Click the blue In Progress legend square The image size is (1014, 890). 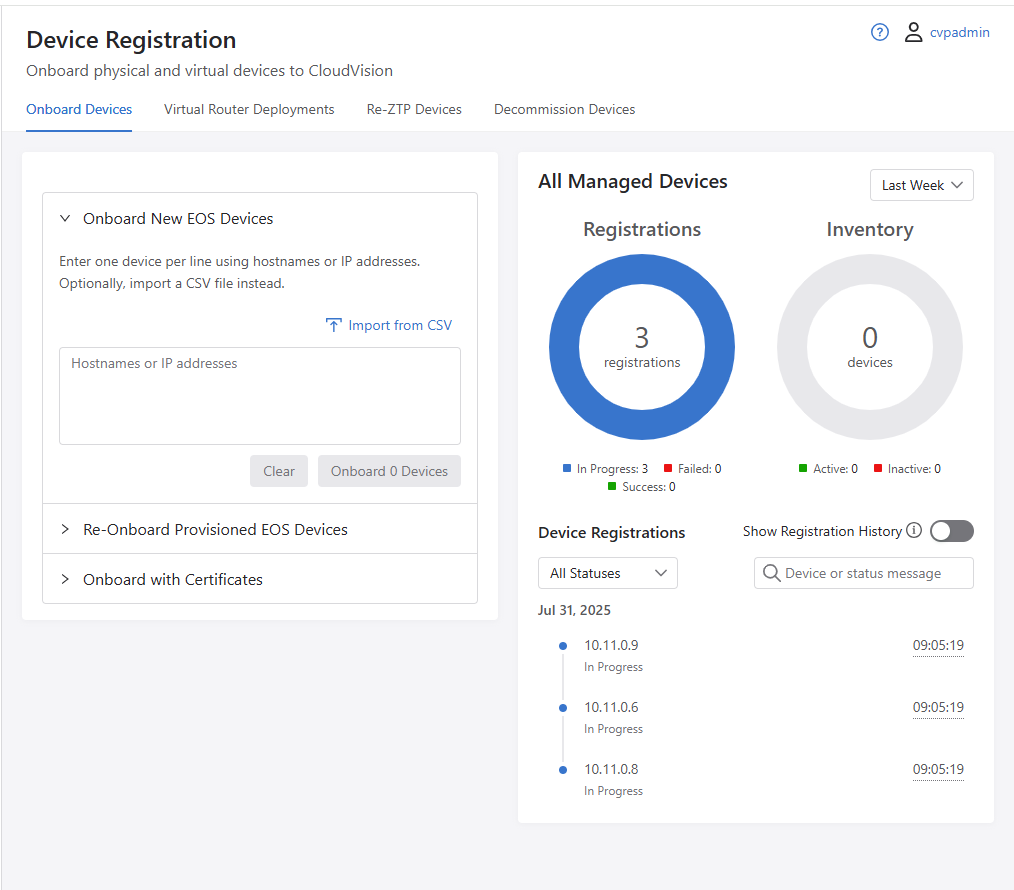pyautogui.click(x=567, y=468)
